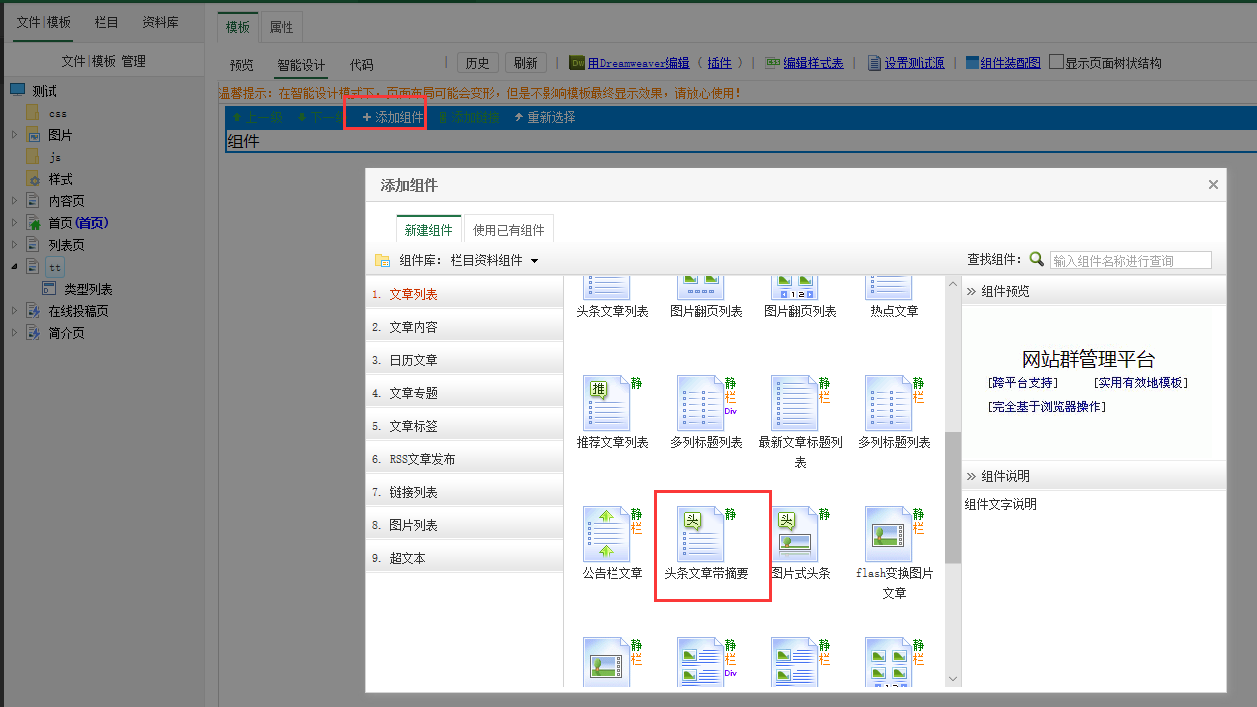Open the 模板 tab

pyautogui.click(x=238, y=27)
